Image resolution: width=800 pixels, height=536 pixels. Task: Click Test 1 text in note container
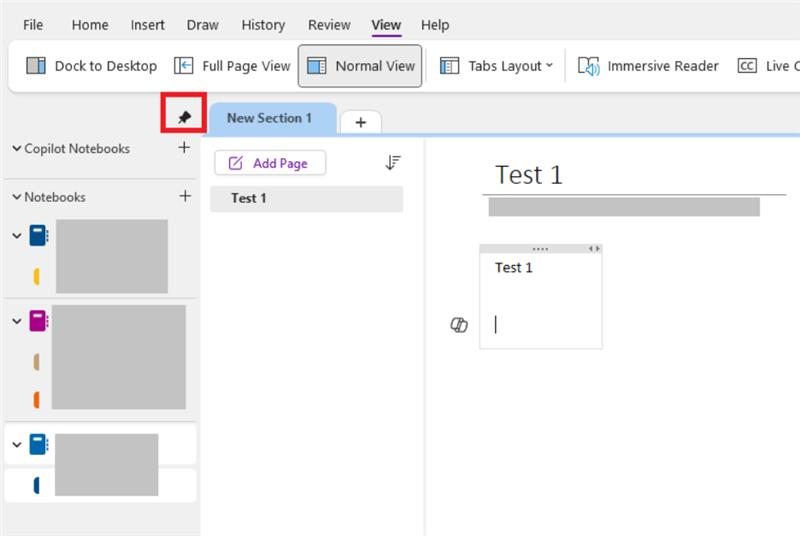(x=513, y=268)
